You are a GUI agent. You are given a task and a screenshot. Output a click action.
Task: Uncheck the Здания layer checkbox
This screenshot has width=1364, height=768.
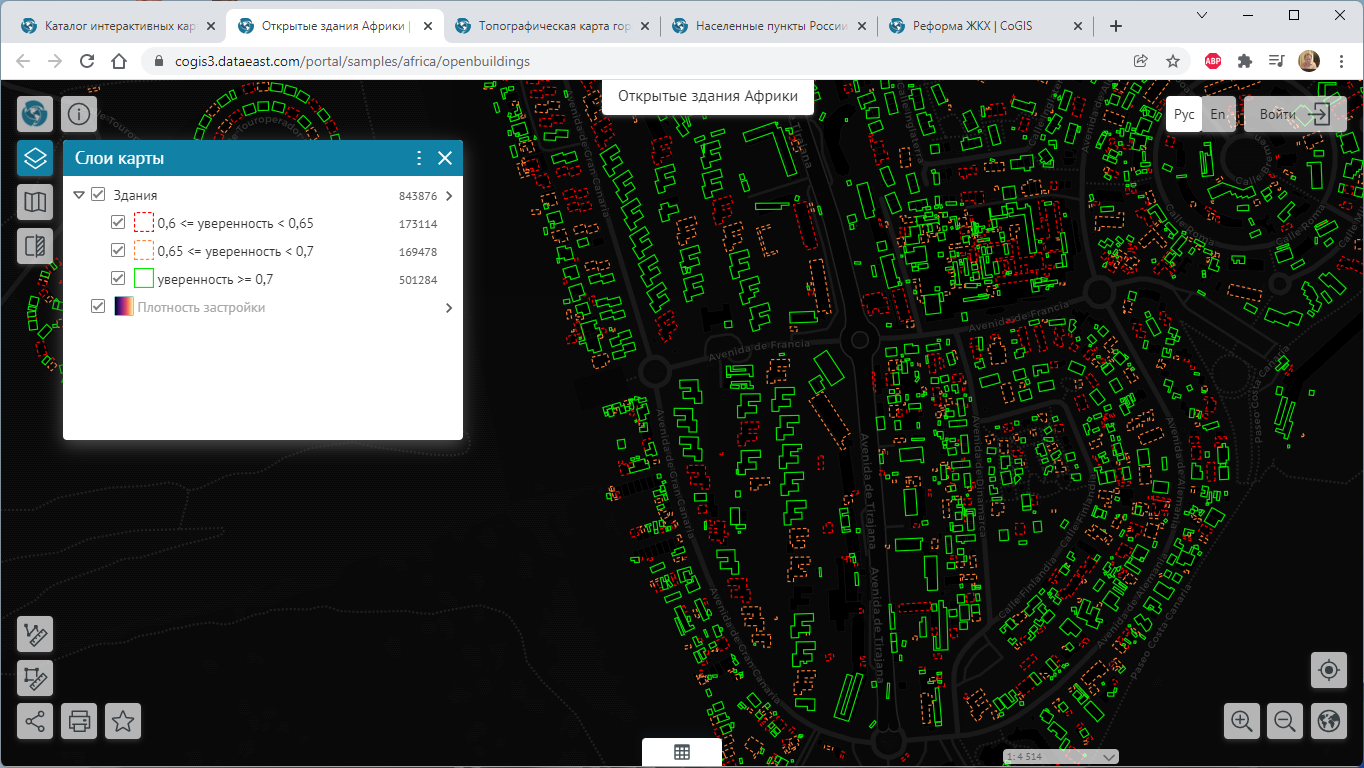tap(98, 195)
